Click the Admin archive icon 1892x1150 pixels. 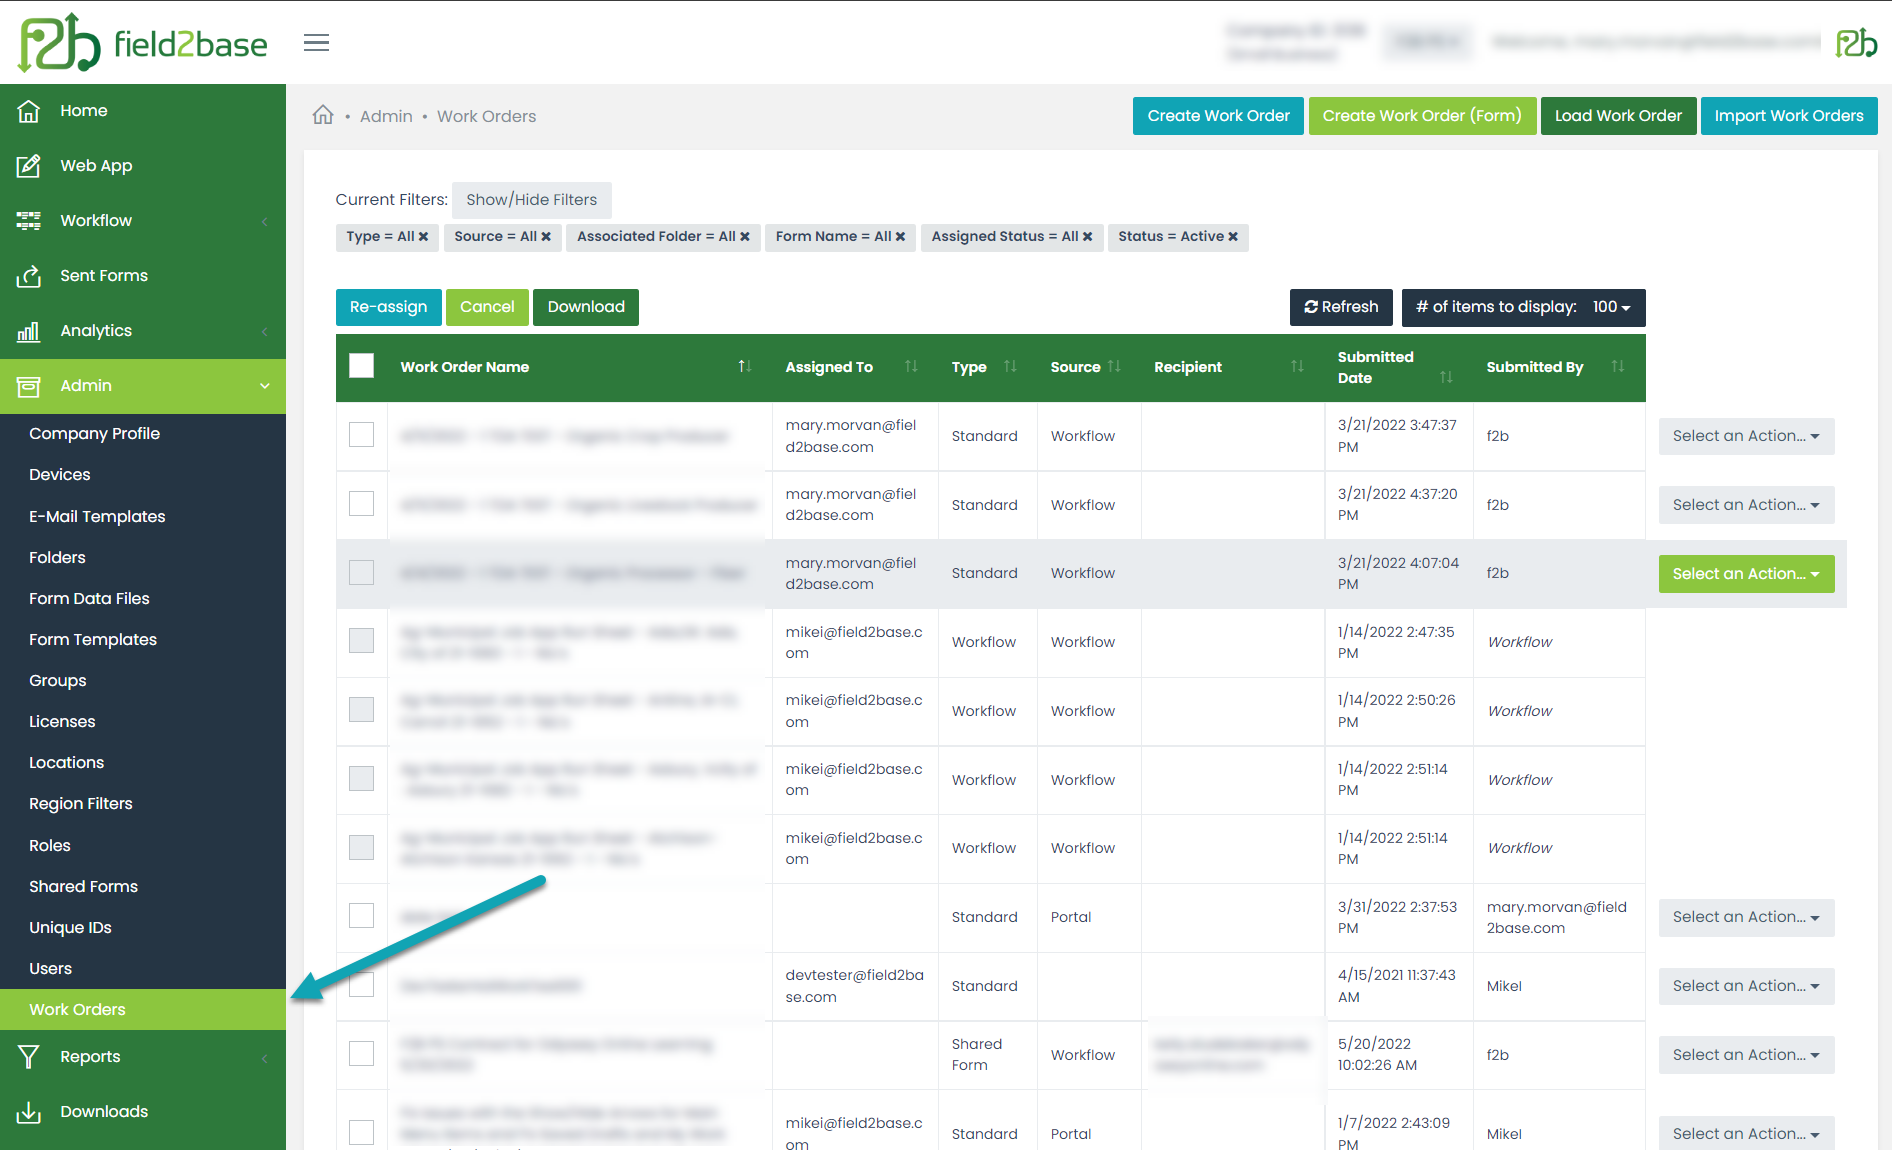pos(29,386)
